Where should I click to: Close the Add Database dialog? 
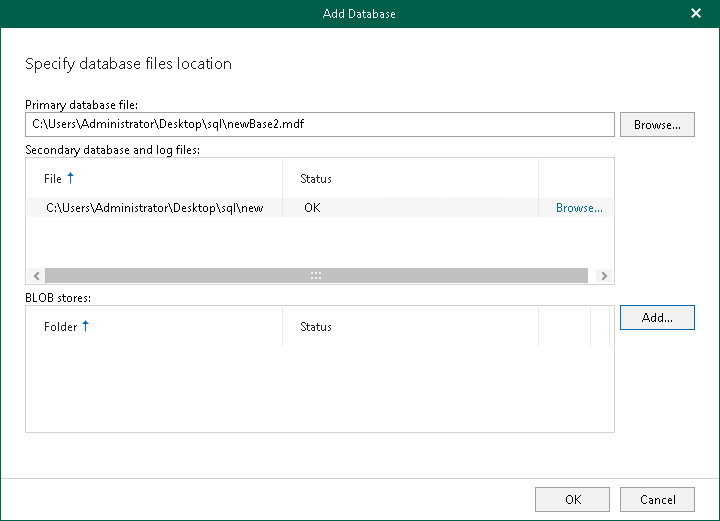(x=696, y=14)
